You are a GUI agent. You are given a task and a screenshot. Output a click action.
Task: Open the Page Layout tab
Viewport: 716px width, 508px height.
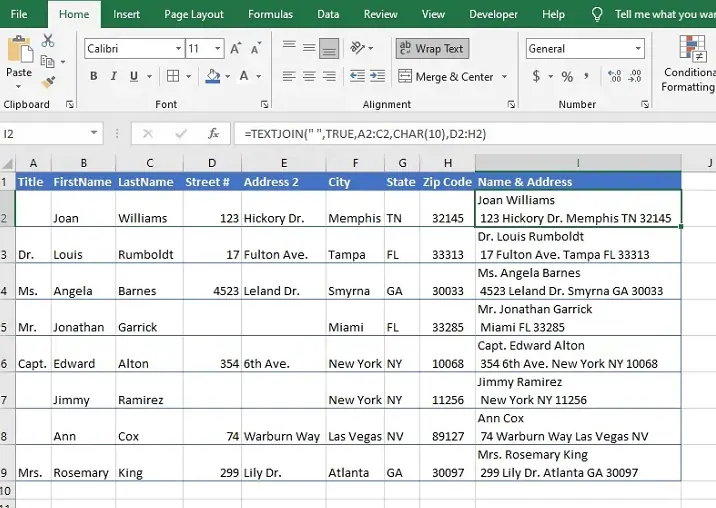[x=194, y=15]
